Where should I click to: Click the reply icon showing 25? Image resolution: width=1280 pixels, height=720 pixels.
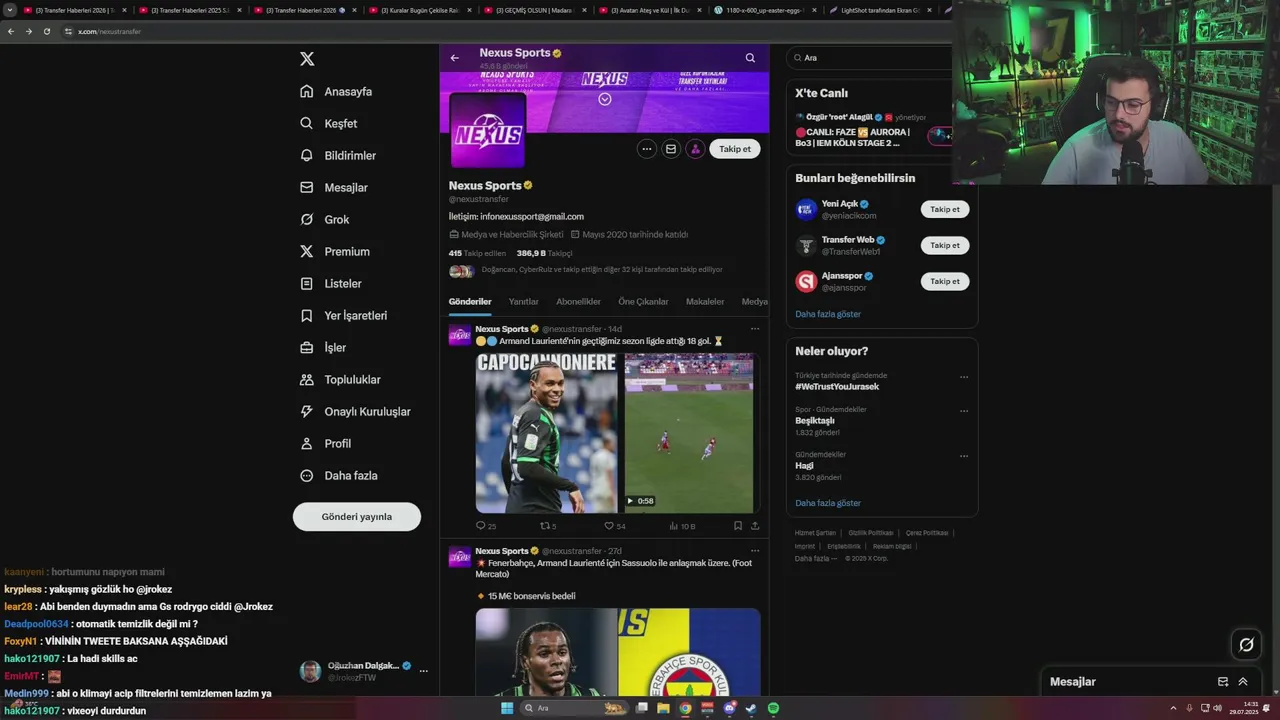[486, 525]
